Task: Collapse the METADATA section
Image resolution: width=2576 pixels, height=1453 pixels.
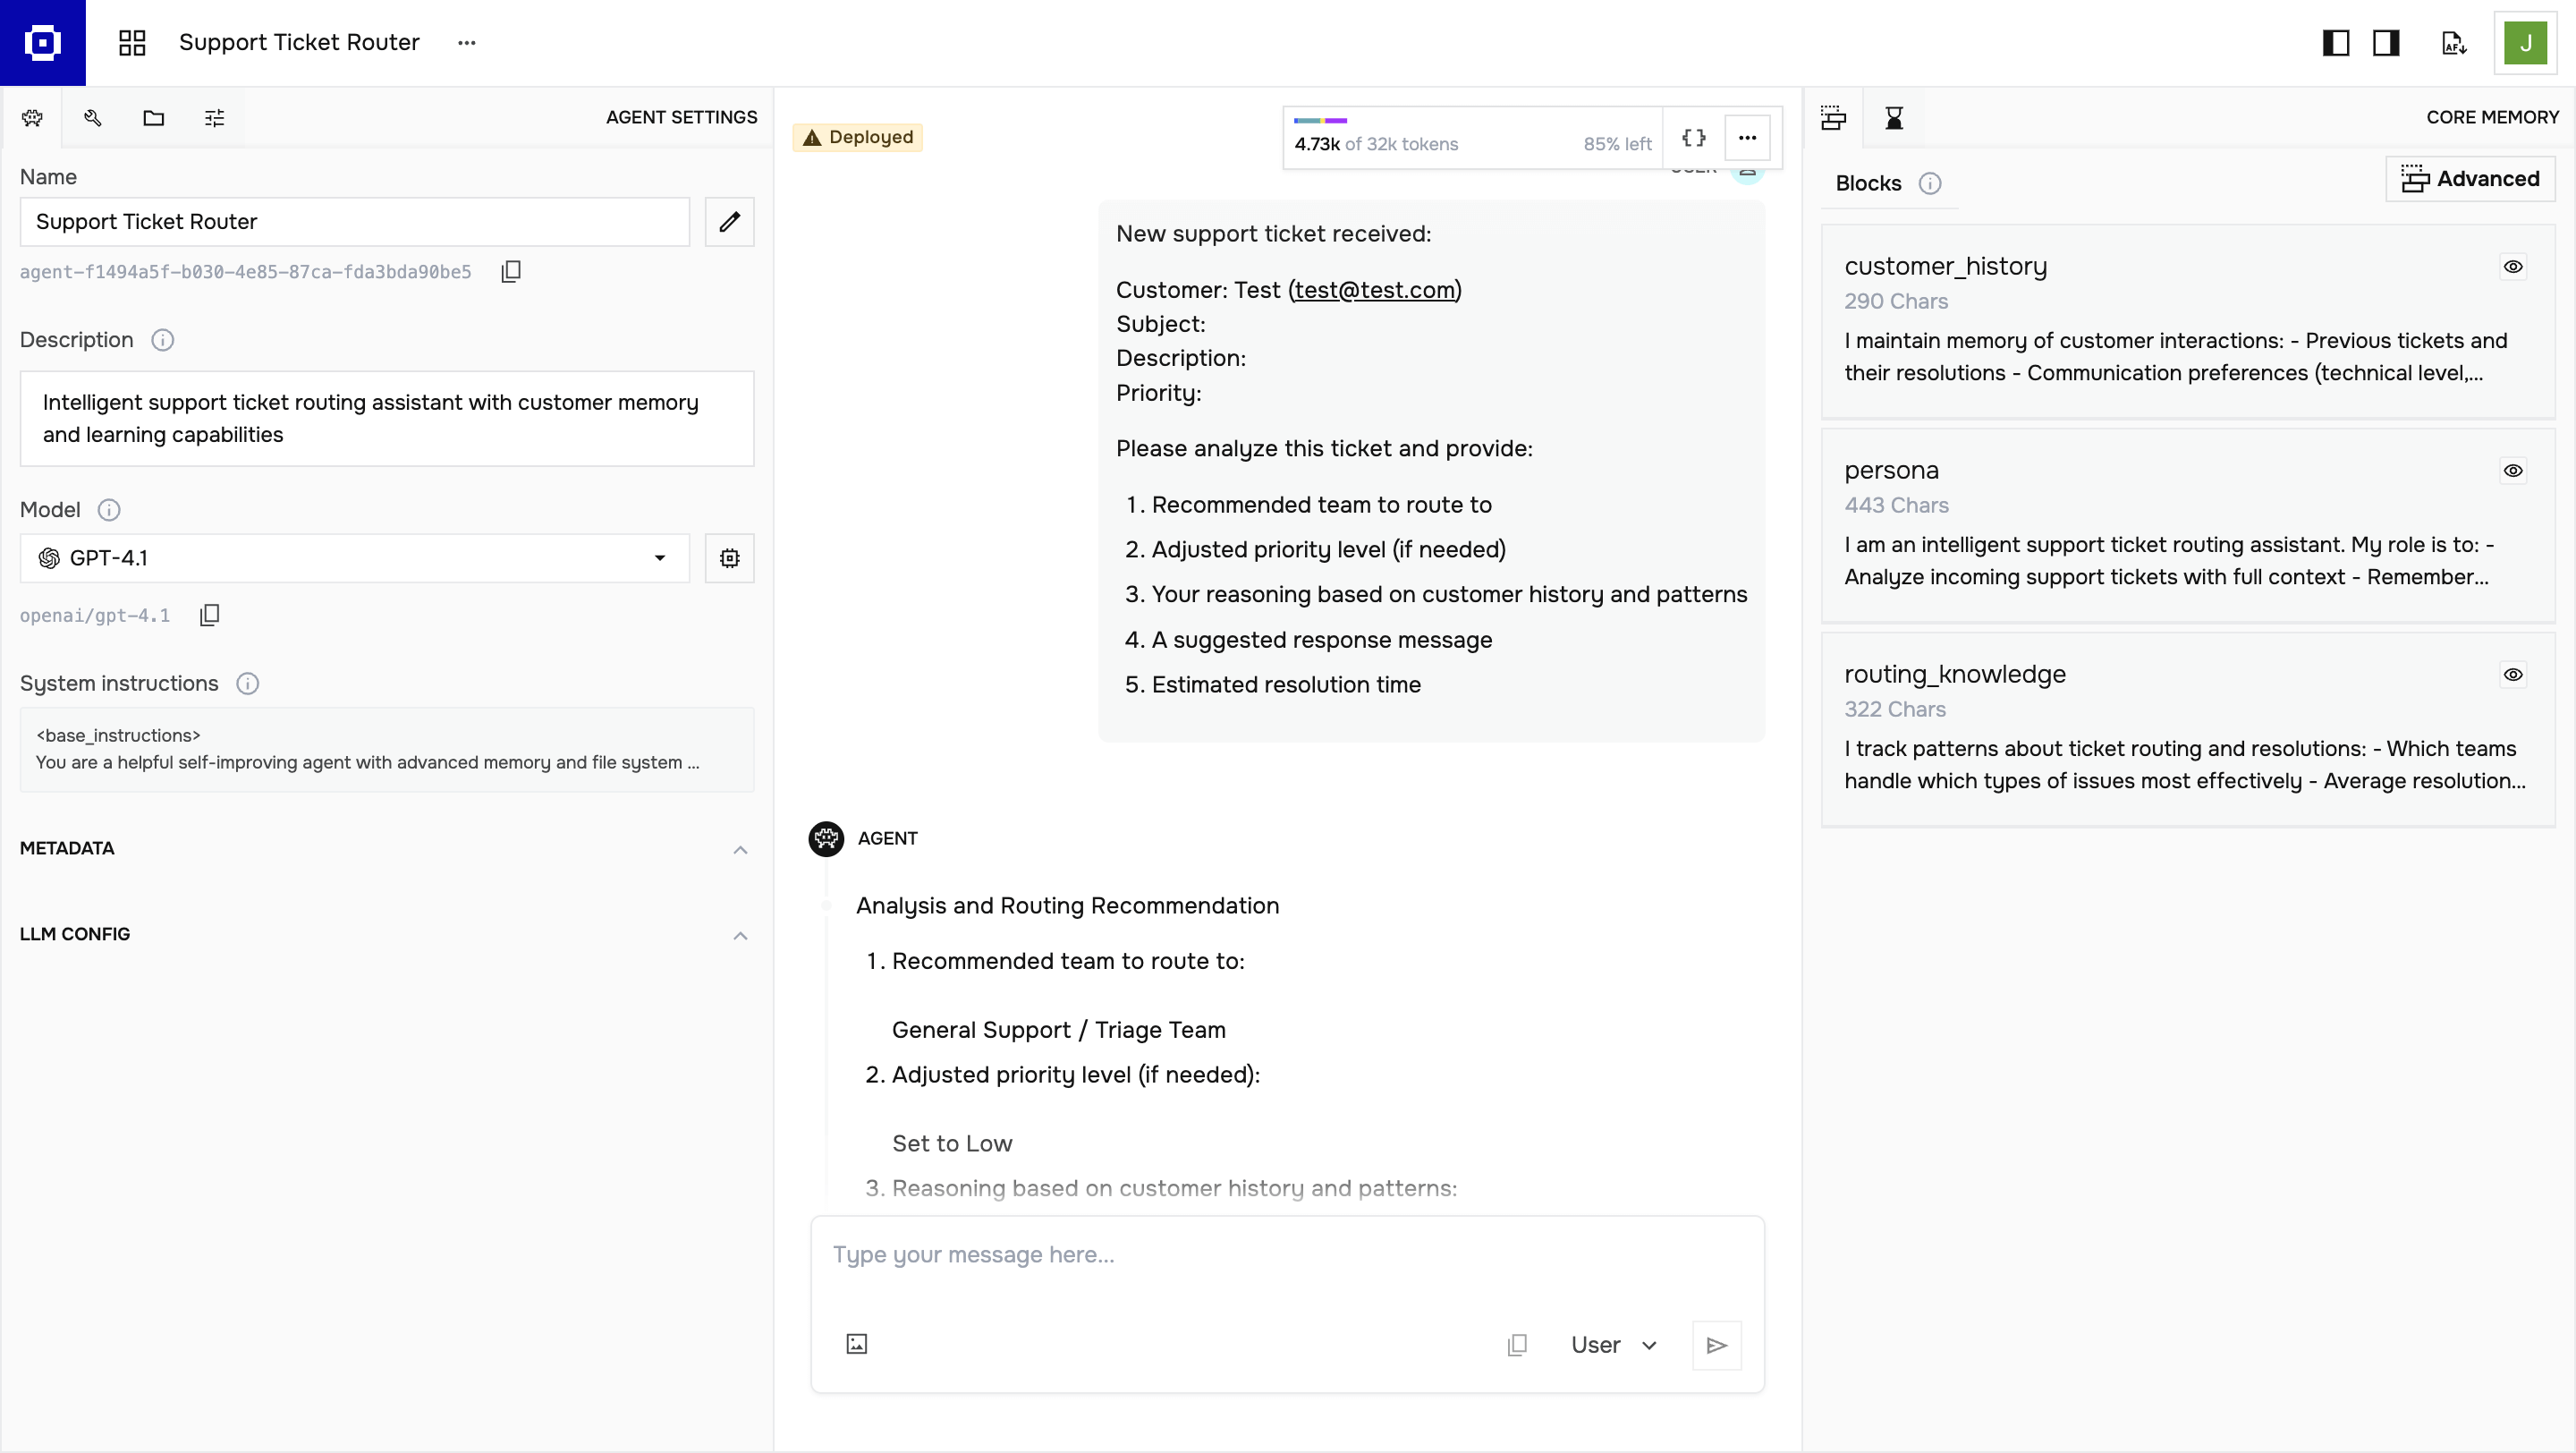Action: click(x=740, y=849)
